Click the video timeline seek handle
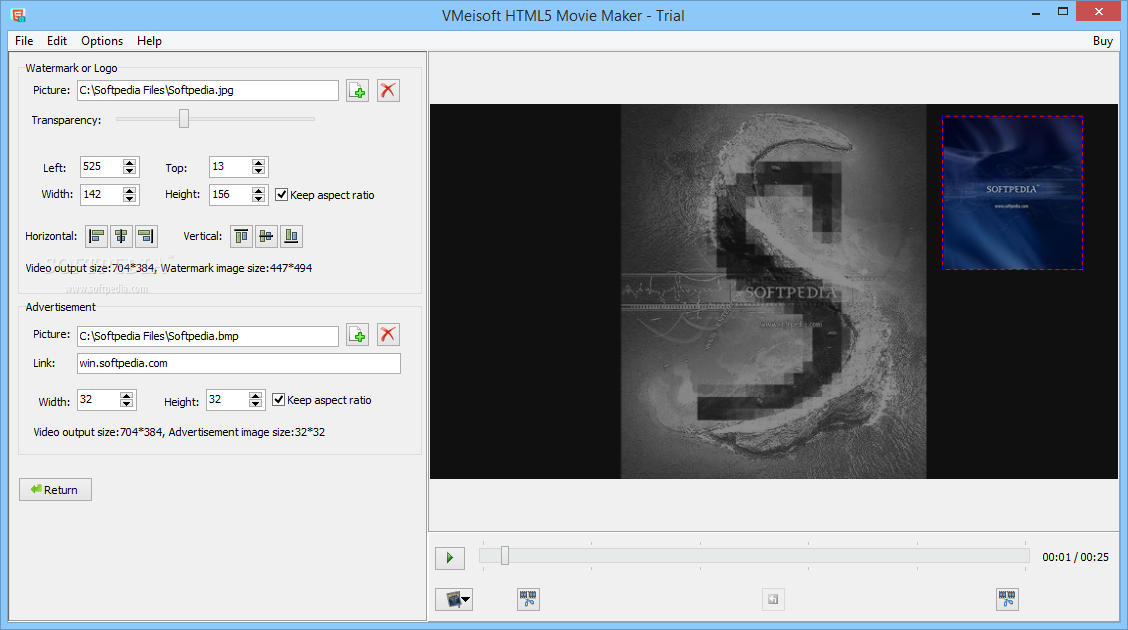Viewport: 1128px width, 630px height. [505, 555]
